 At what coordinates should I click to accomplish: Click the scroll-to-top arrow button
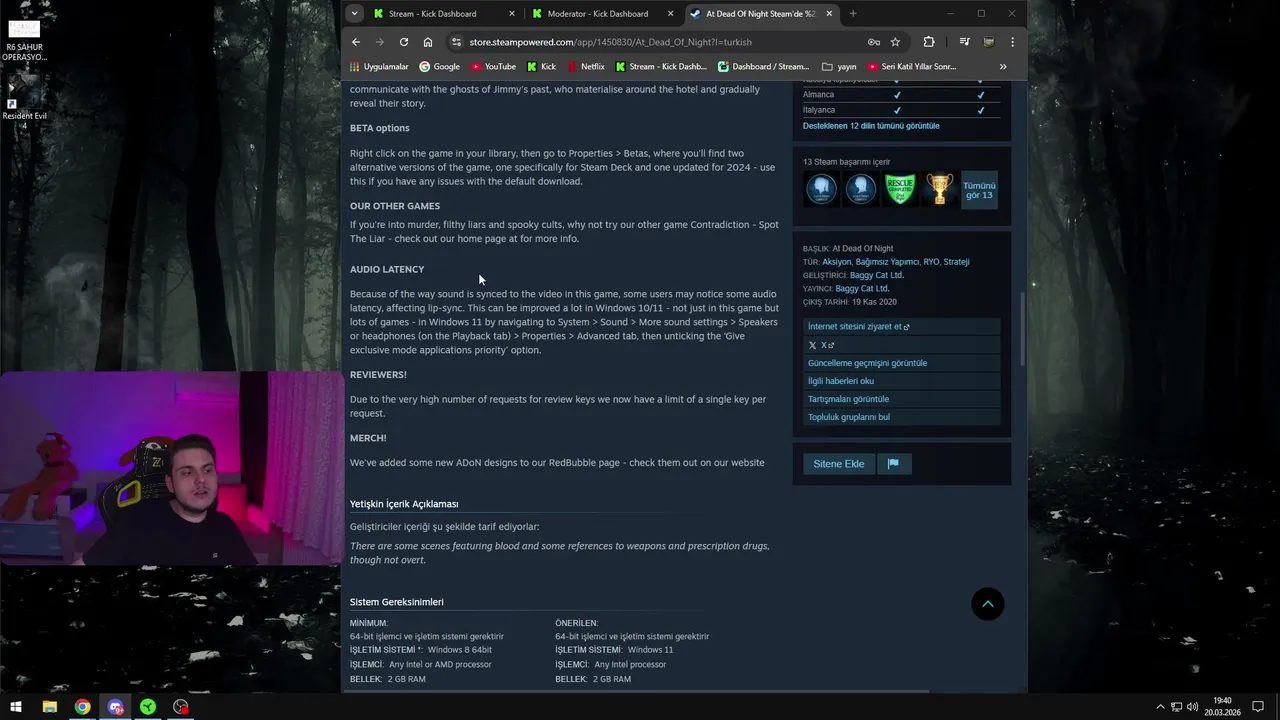[x=988, y=604]
